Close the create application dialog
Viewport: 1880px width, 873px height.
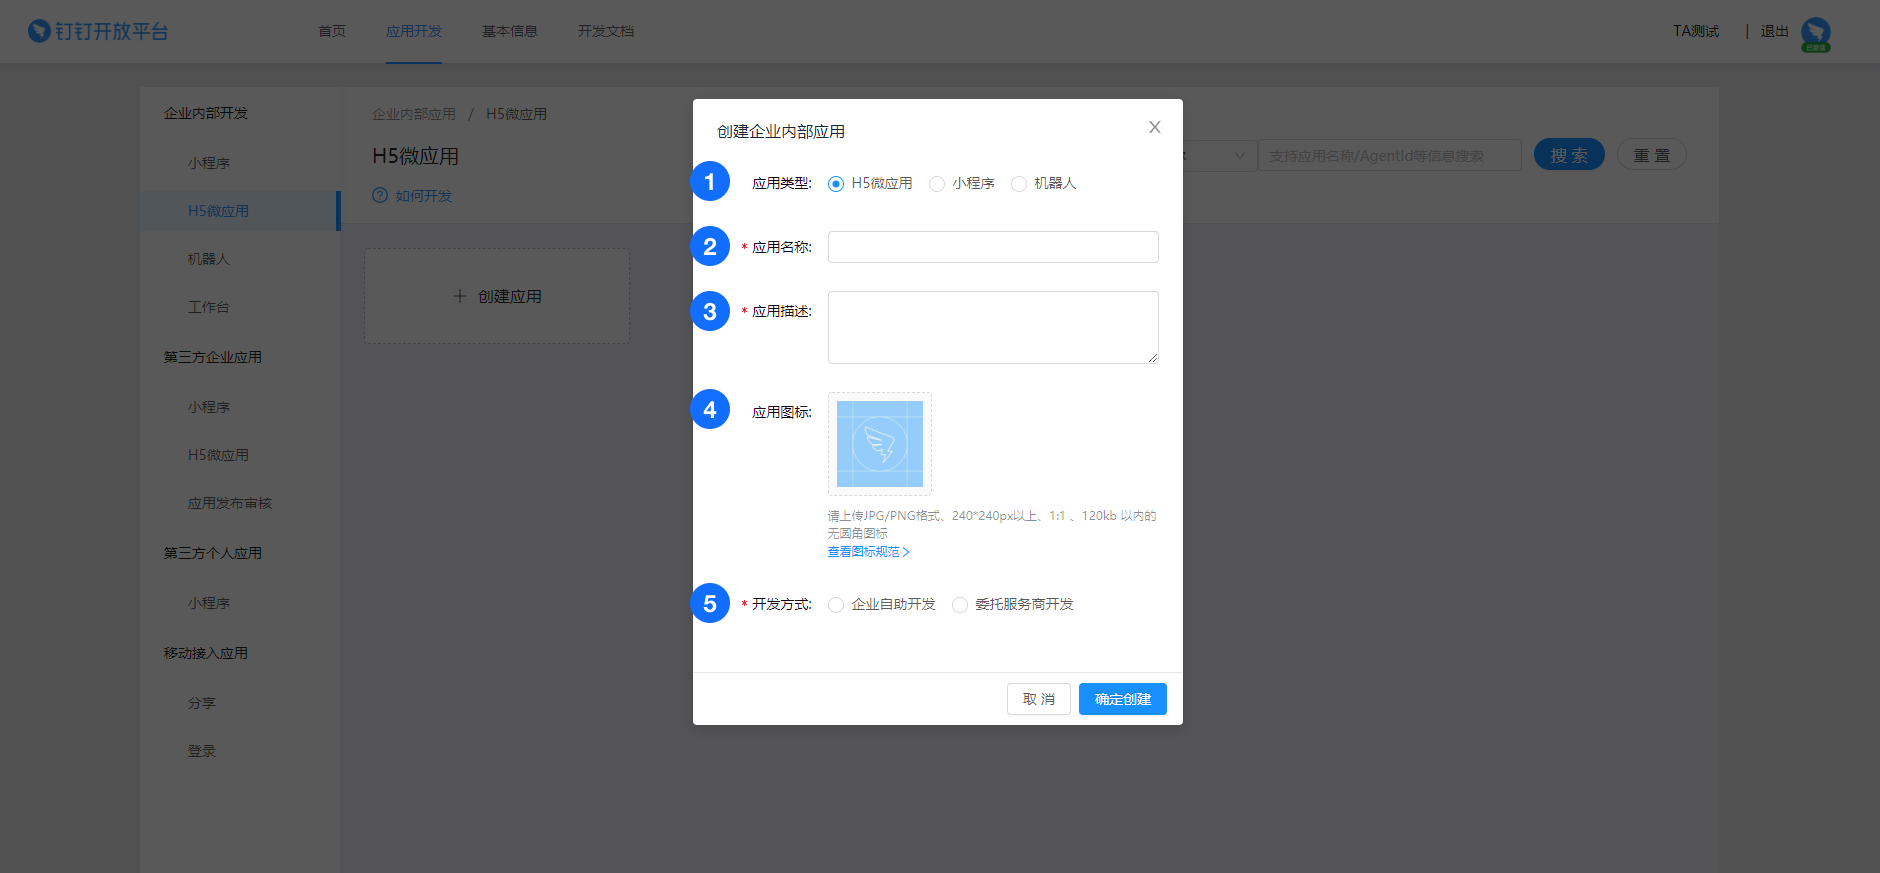tap(1154, 127)
